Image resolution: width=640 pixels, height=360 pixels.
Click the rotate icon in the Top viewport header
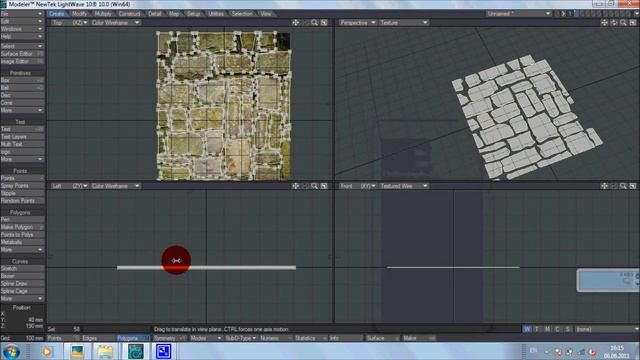[x=305, y=23]
